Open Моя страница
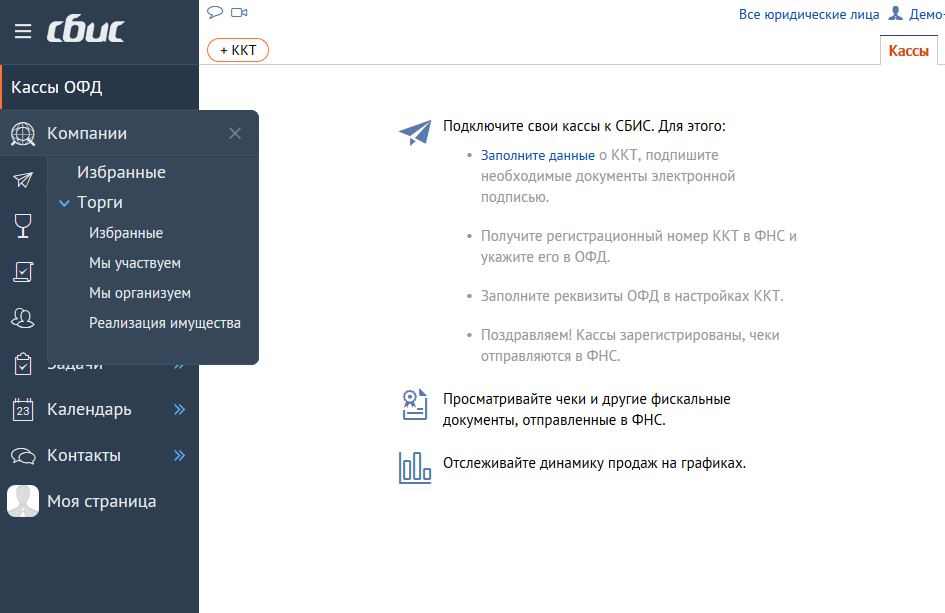 click(x=102, y=501)
